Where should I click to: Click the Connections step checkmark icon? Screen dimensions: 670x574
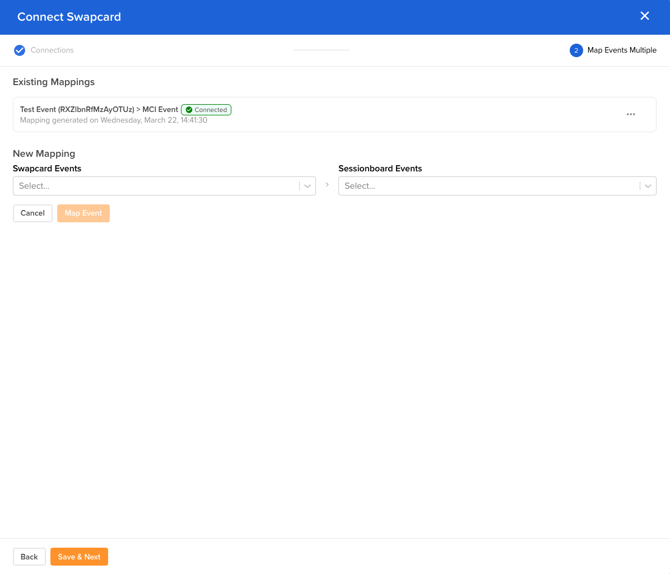pyautogui.click(x=19, y=50)
